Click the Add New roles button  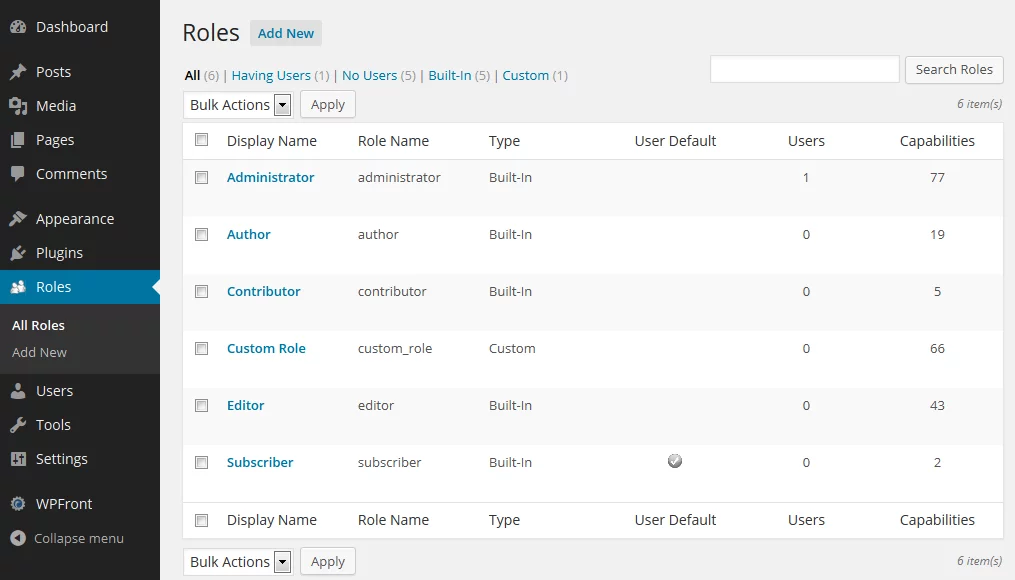pos(285,33)
